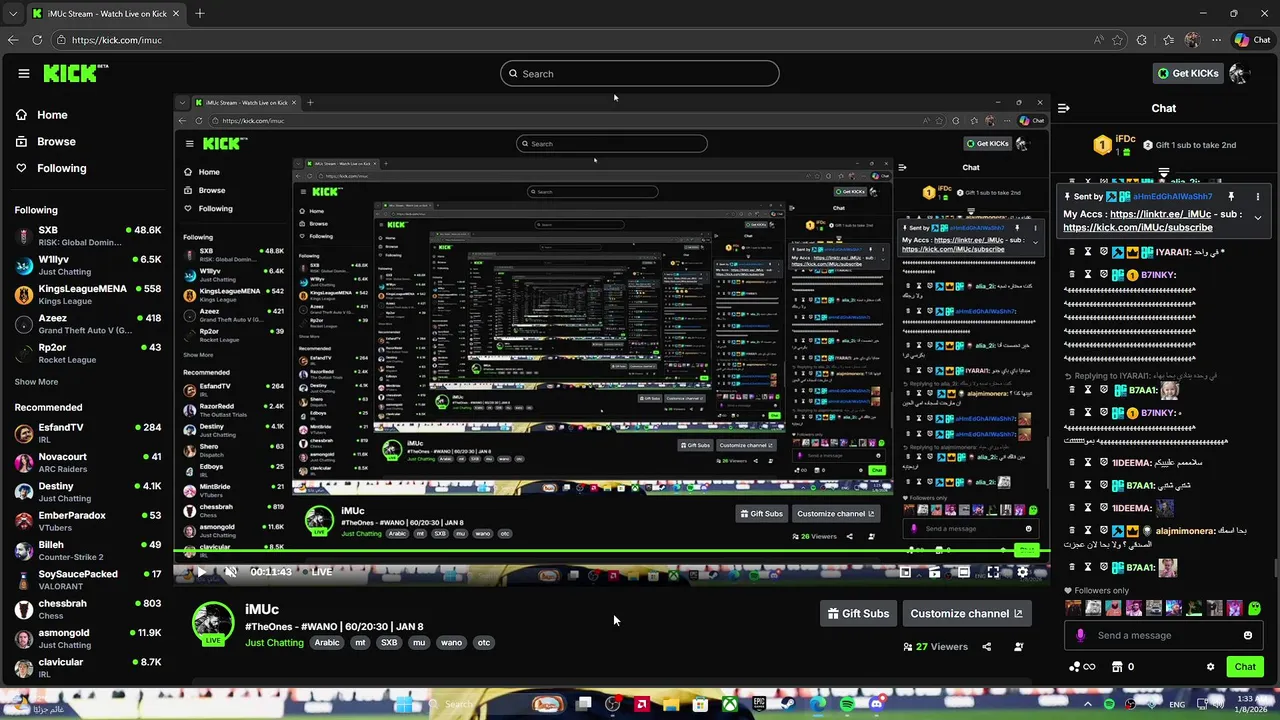Image resolution: width=1280 pixels, height=720 pixels.
Task: Click the Gift Subs button
Action: point(858,614)
